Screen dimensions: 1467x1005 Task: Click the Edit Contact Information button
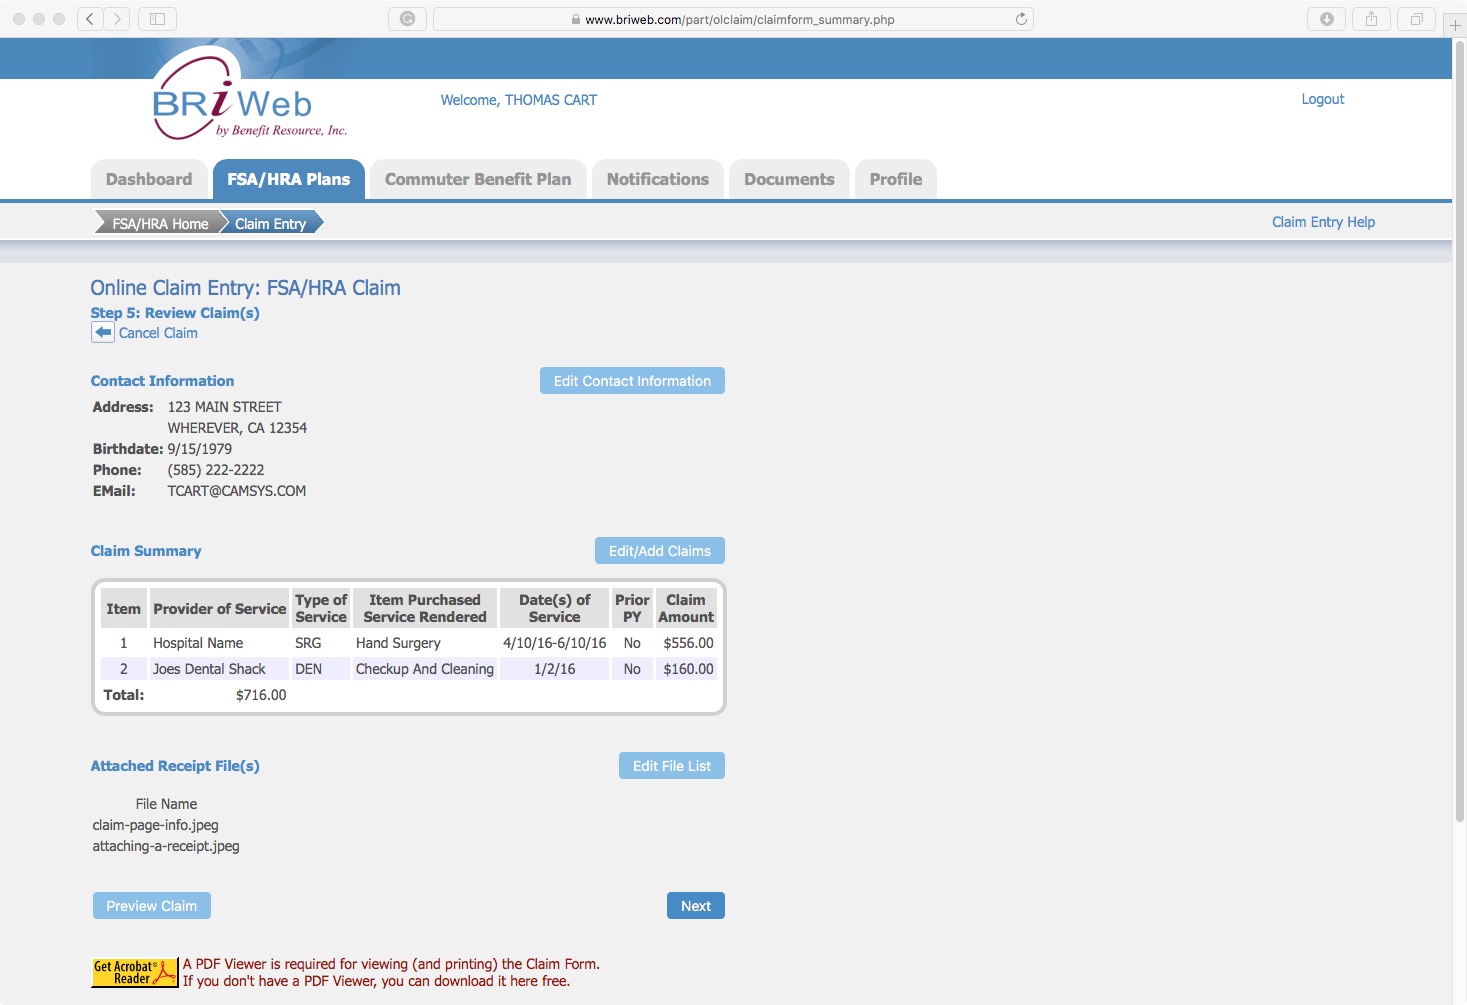(x=631, y=380)
